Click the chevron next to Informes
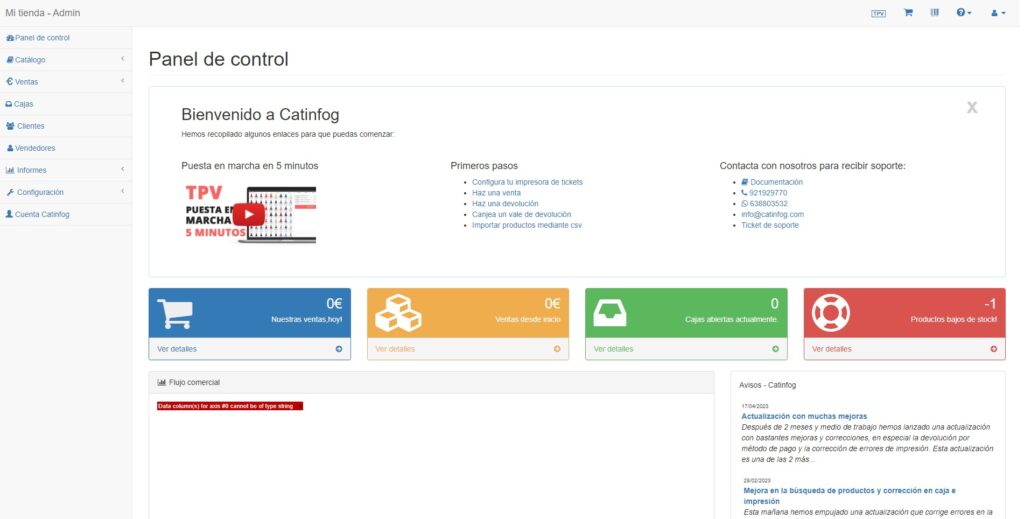The height and width of the screenshot is (519, 1024). (x=122, y=169)
